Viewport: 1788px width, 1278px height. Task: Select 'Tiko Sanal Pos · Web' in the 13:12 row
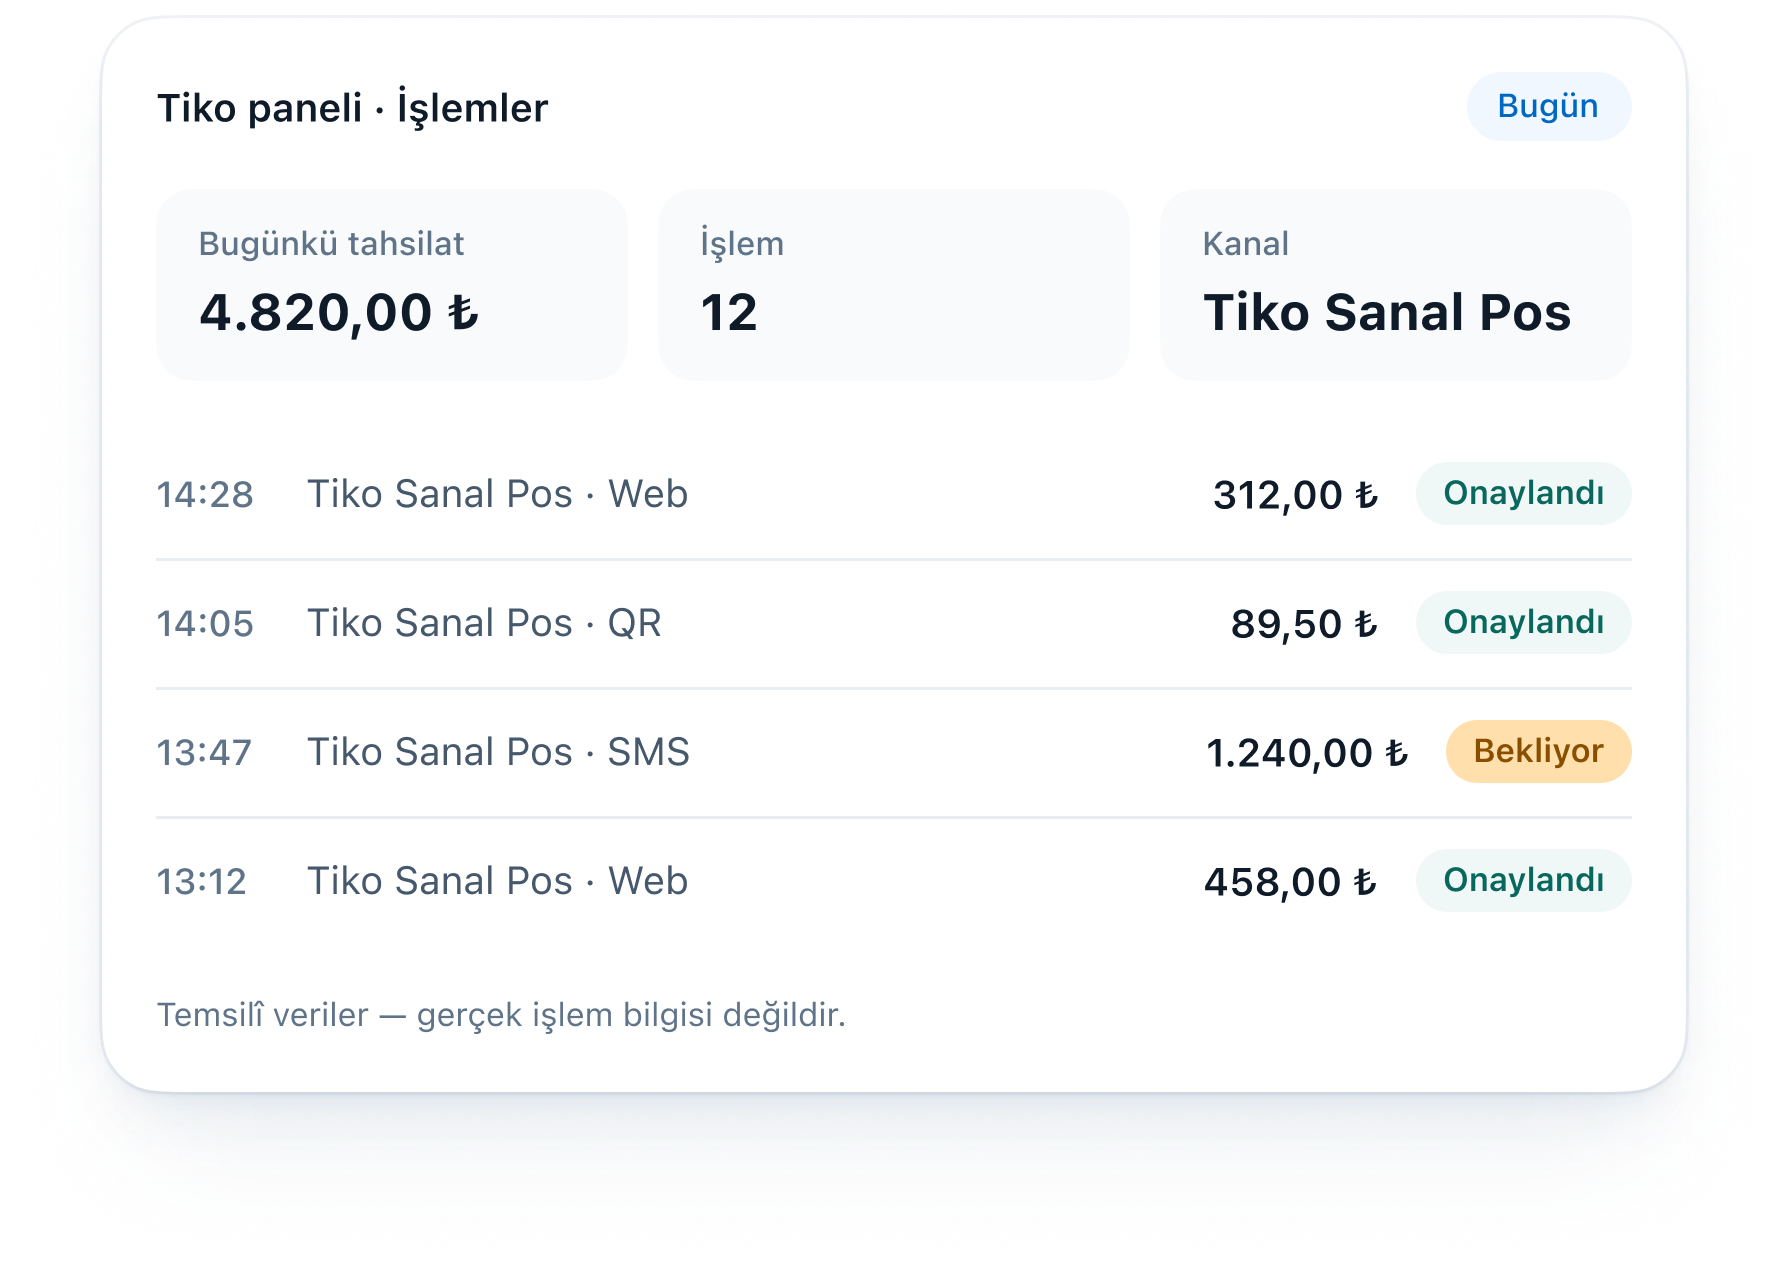coord(497,881)
